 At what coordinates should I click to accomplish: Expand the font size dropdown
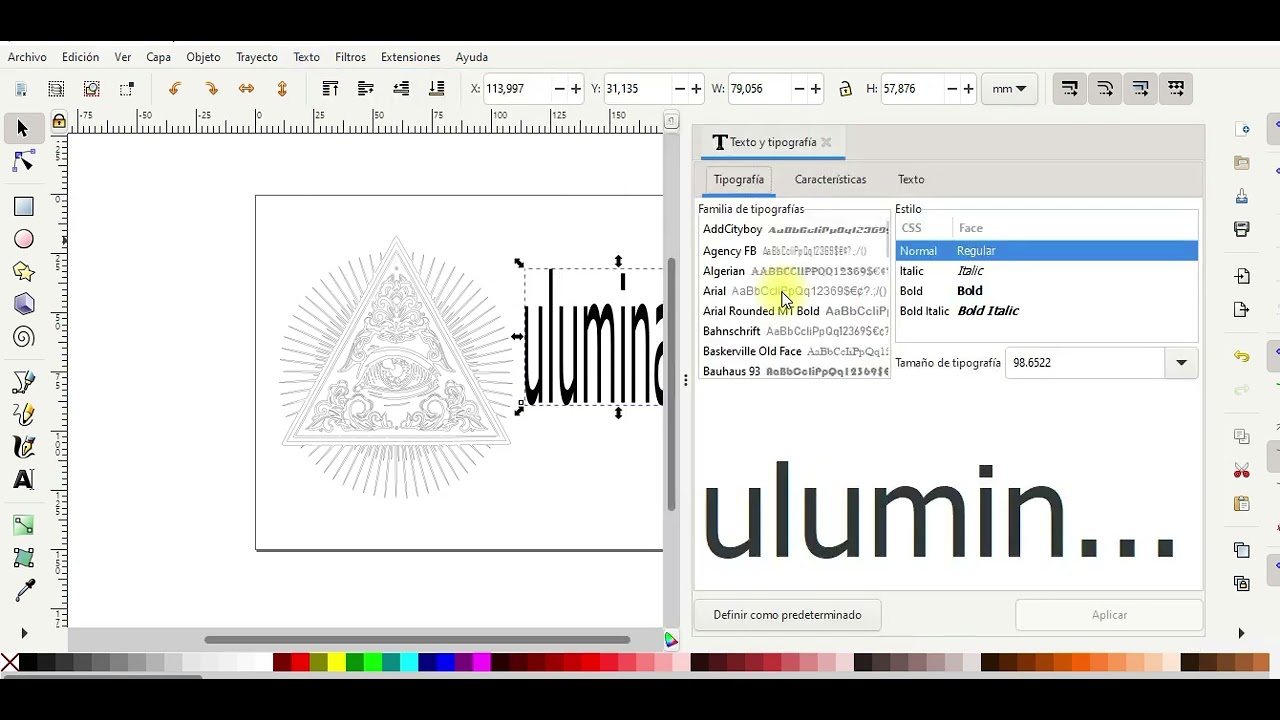click(1181, 363)
